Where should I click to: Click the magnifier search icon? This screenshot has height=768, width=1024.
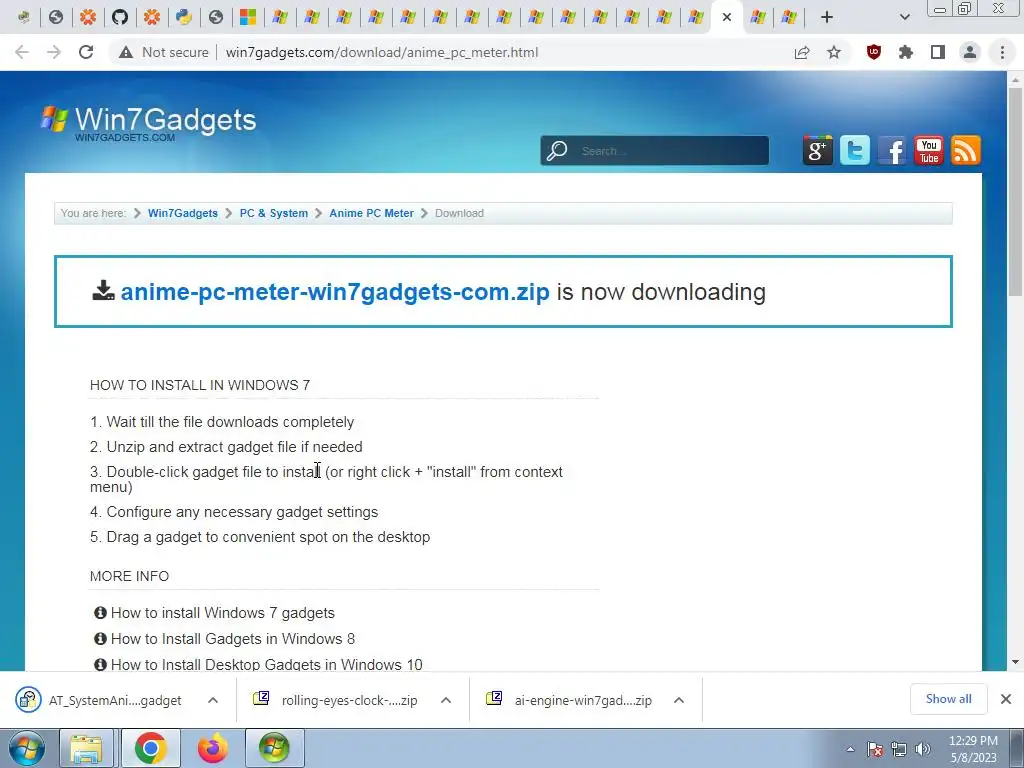(x=556, y=151)
